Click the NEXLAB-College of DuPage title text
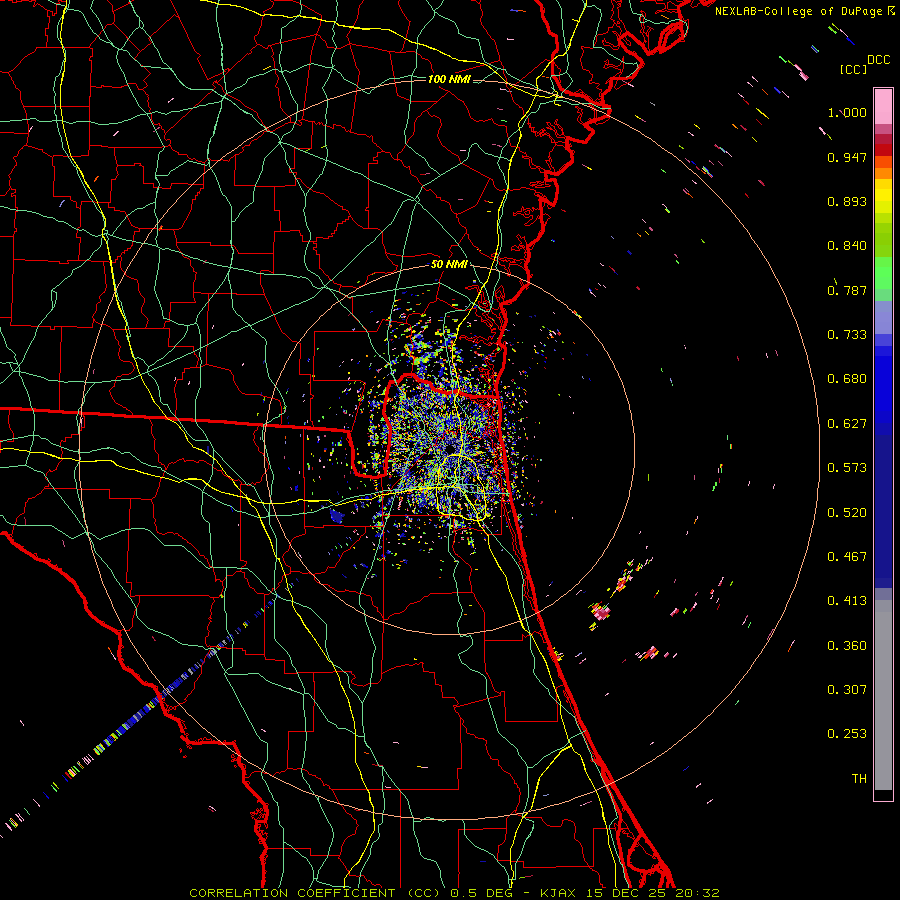This screenshot has width=900, height=900. pos(798,11)
